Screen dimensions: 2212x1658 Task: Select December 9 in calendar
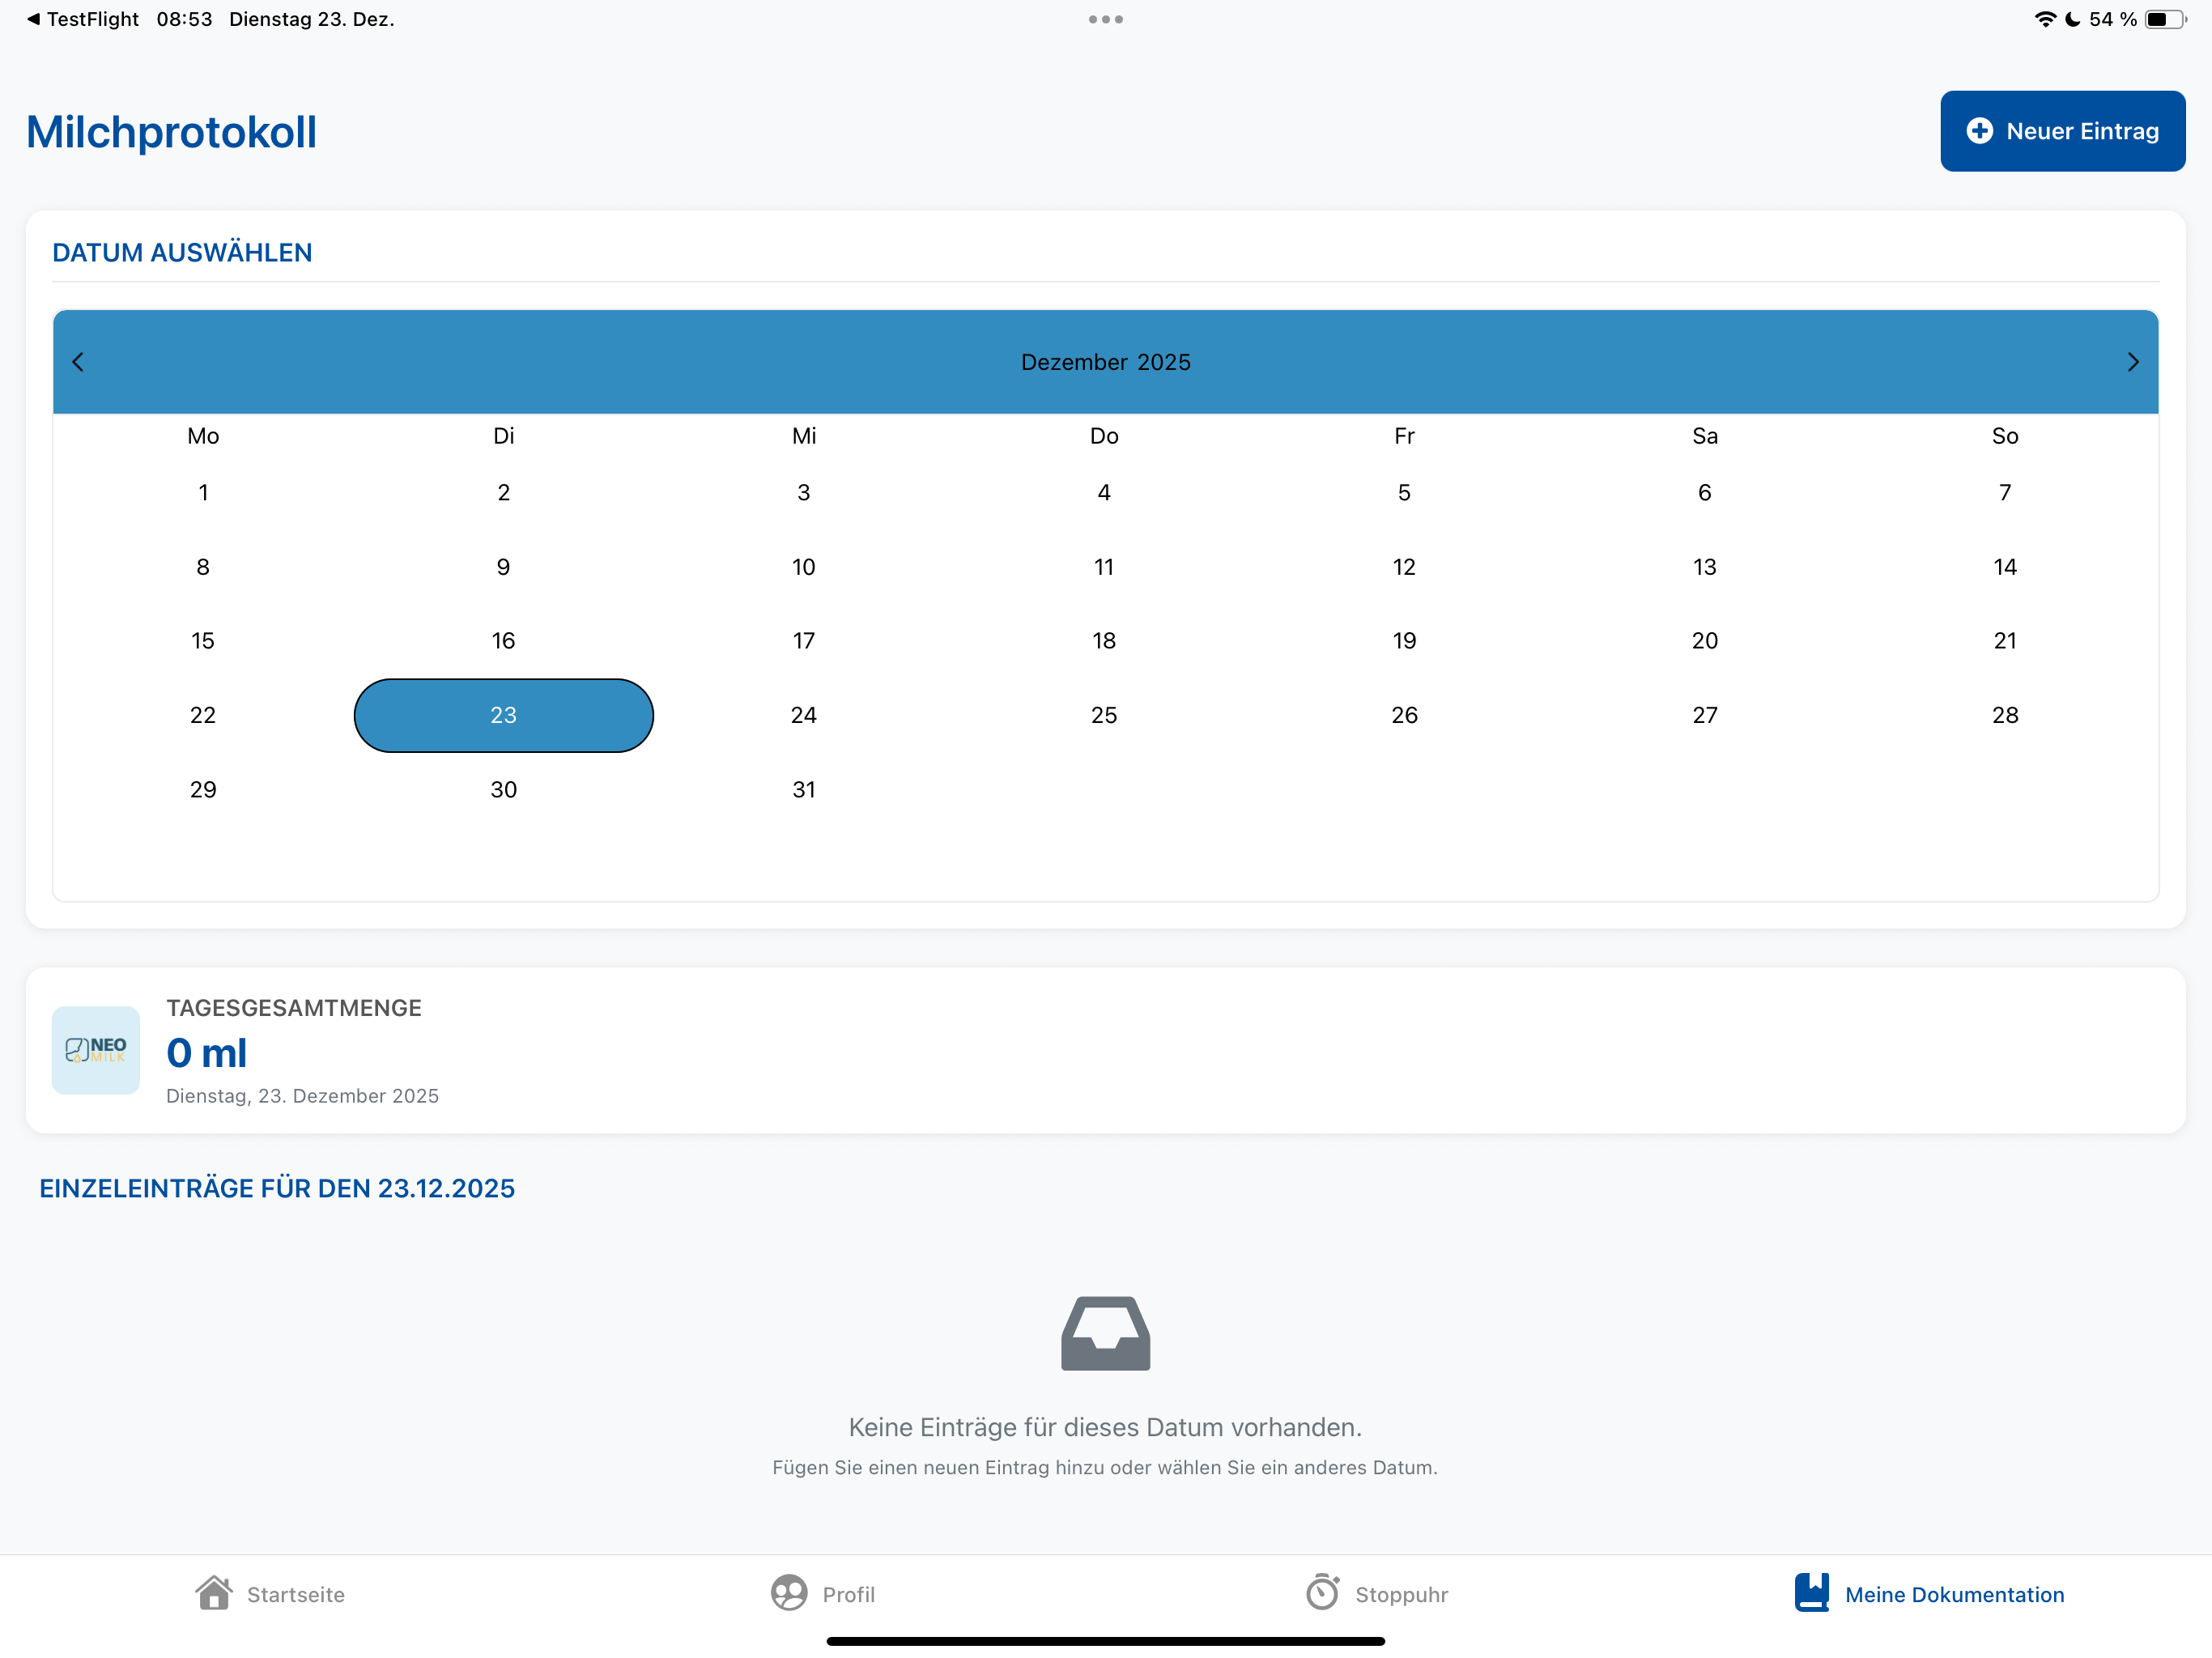coord(503,567)
